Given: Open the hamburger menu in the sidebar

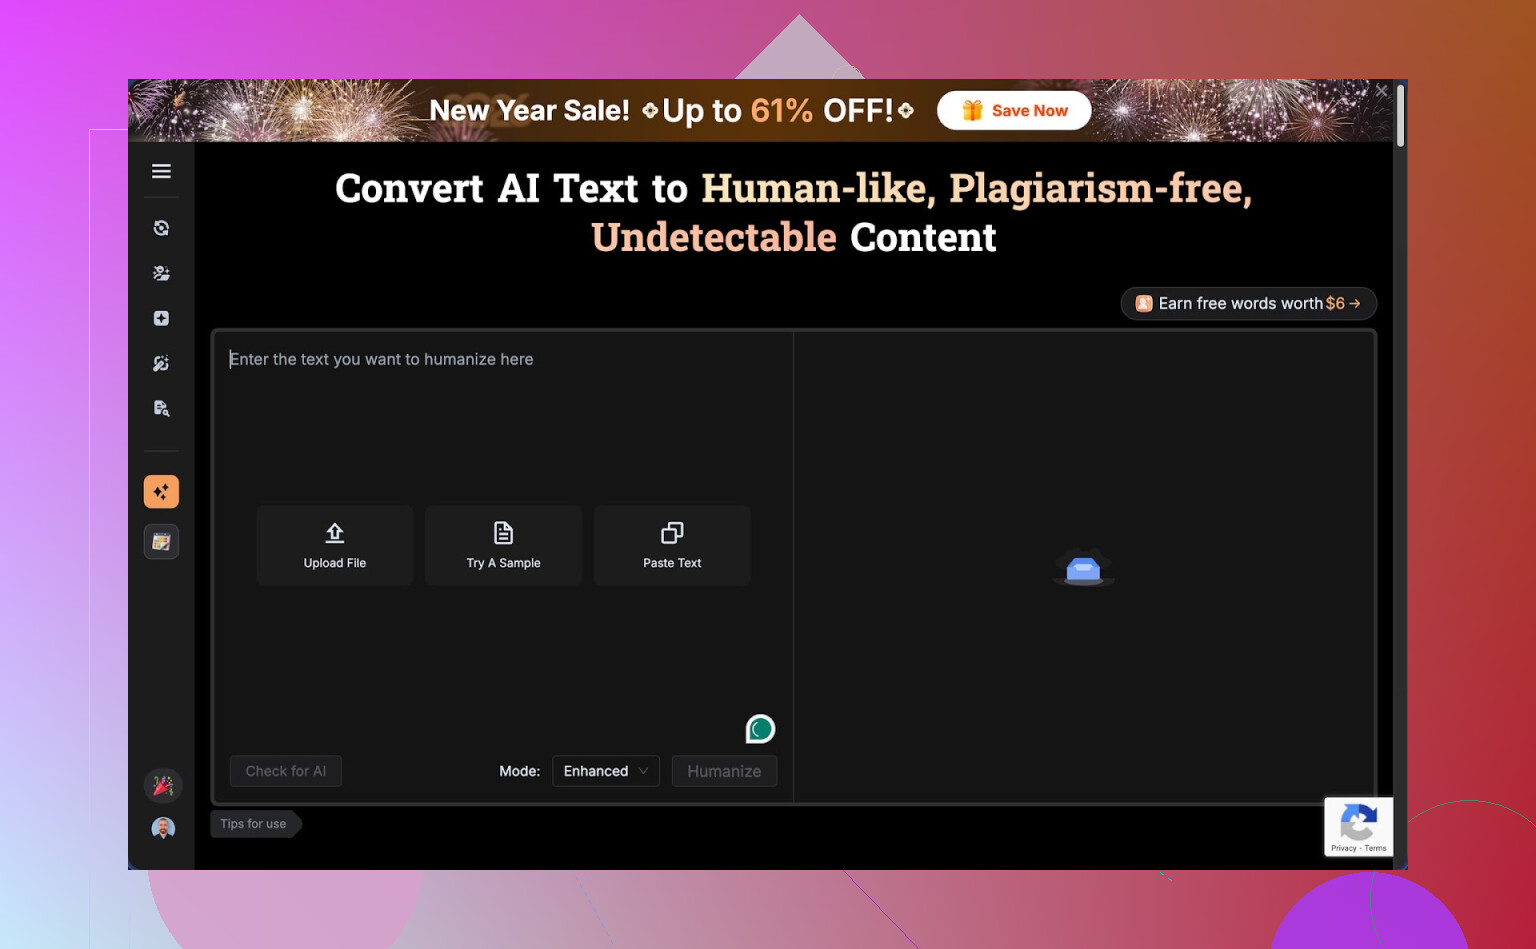Looking at the screenshot, I should point(161,171).
